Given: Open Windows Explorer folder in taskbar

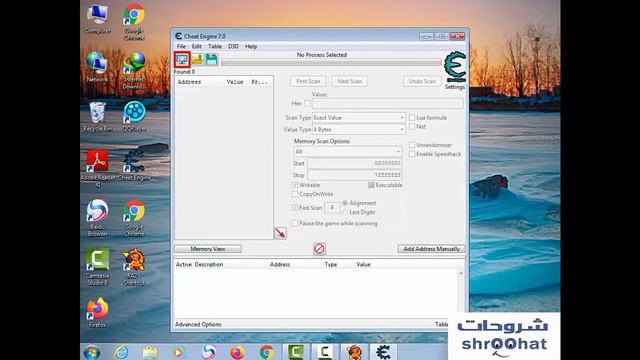Looking at the screenshot, I should pyautogui.click(x=150, y=352).
